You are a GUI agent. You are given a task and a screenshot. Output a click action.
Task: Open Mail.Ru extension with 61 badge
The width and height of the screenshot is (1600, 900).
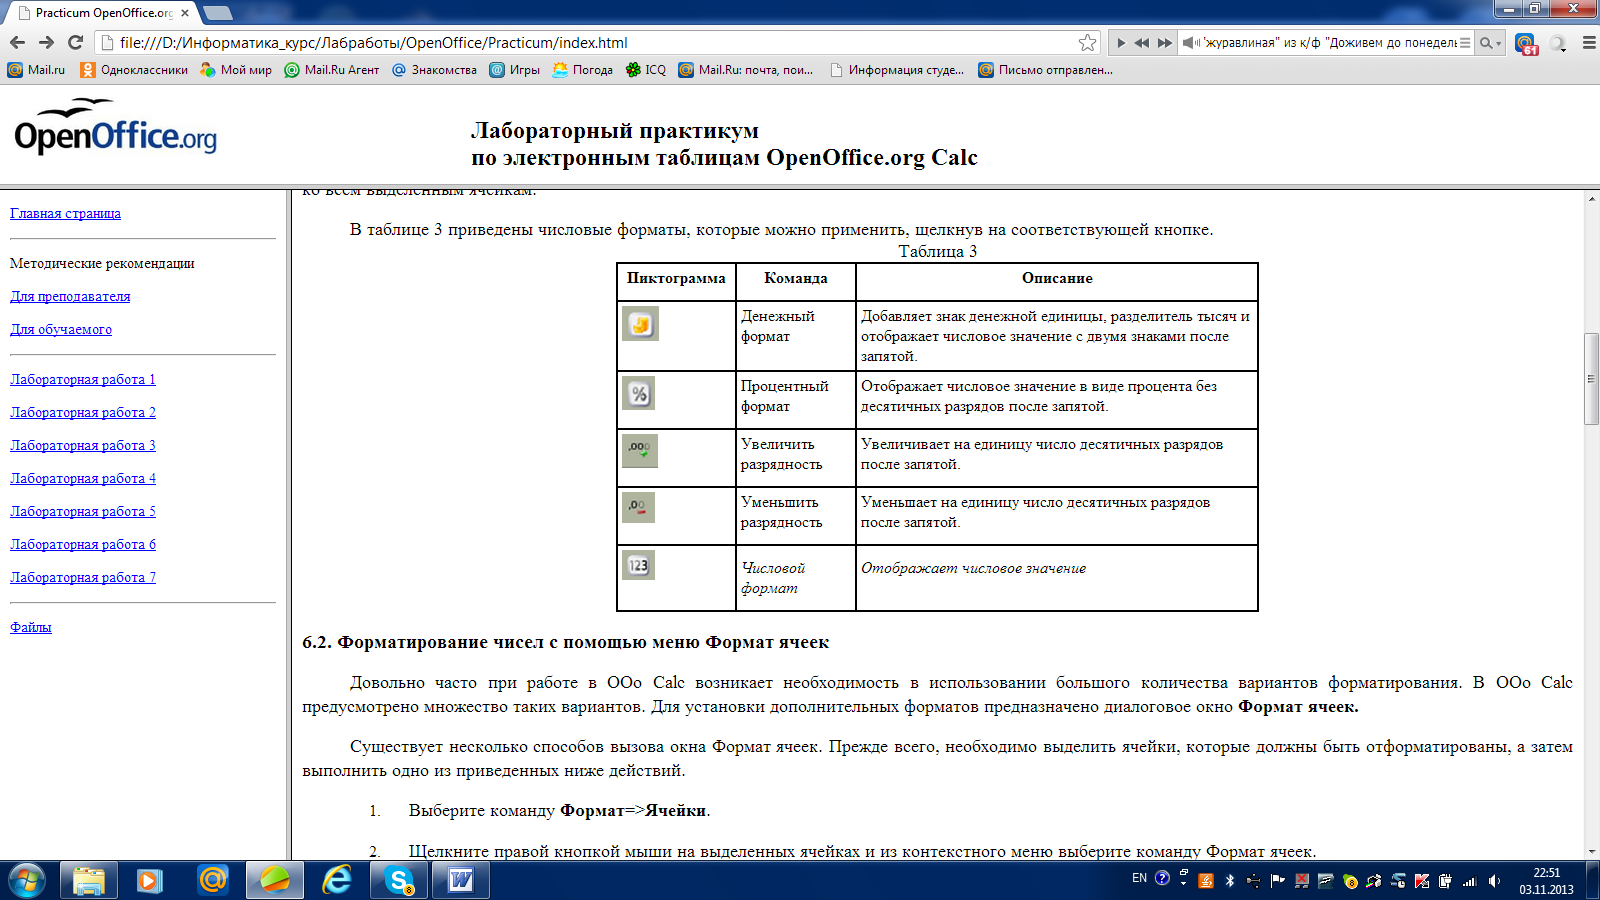(x=1526, y=43)
